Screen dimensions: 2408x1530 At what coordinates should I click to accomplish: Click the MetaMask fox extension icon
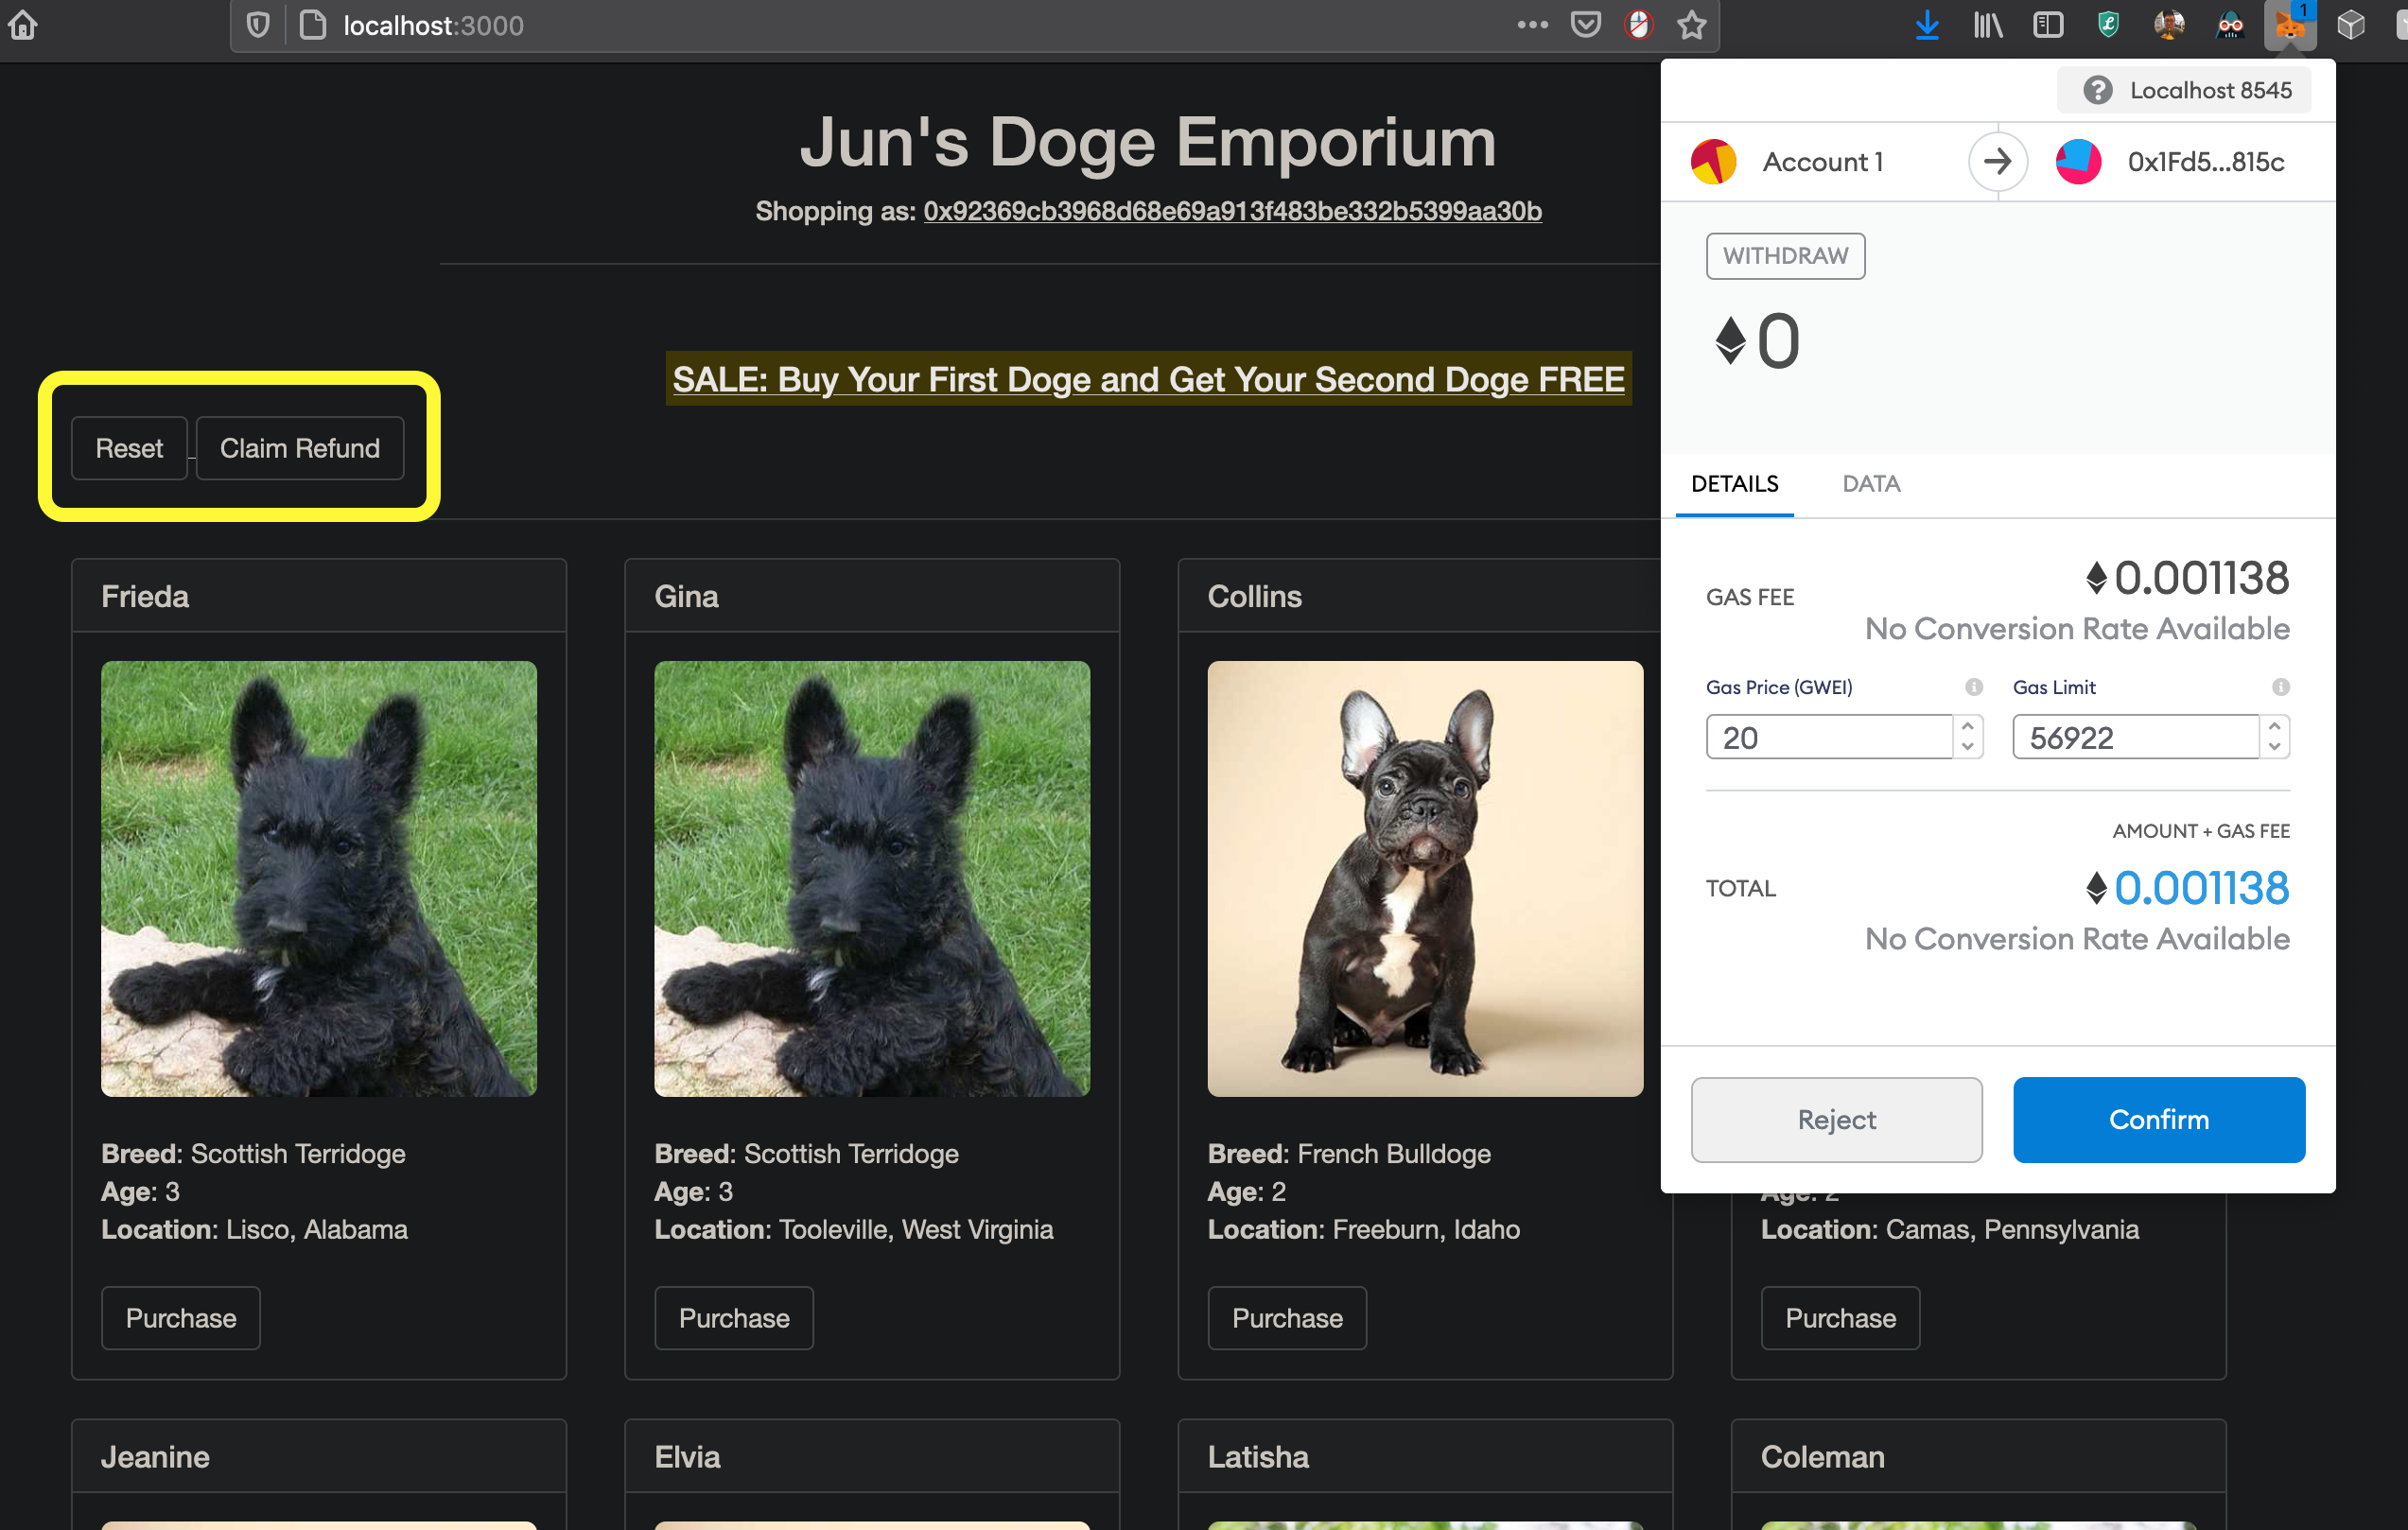[x=2289, y=24]
